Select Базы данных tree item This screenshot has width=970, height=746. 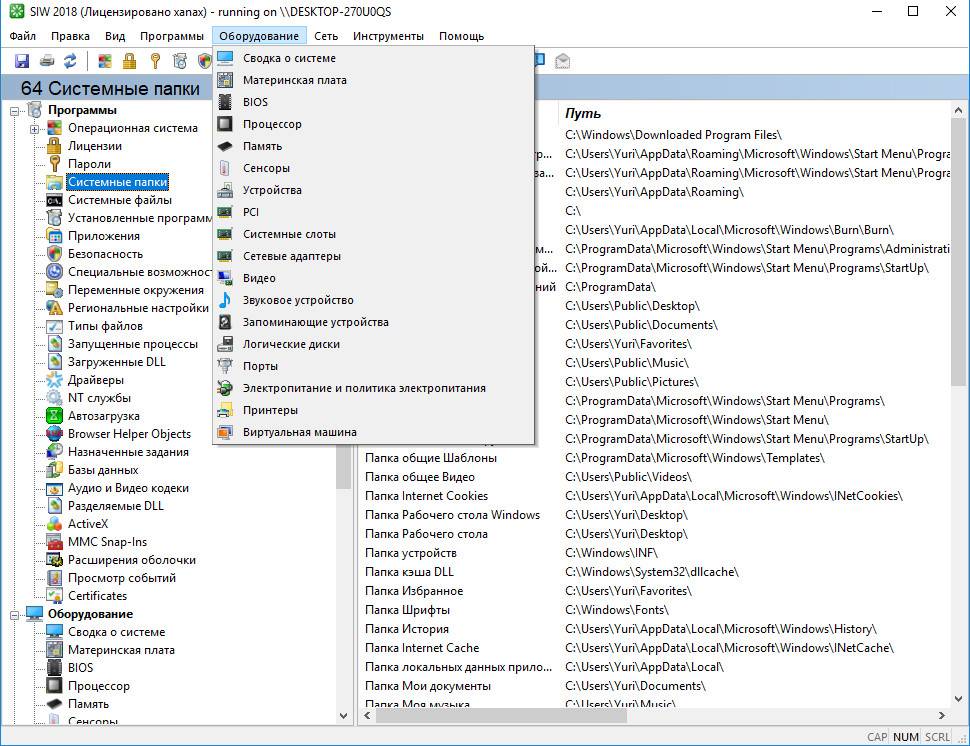[103, 470]
